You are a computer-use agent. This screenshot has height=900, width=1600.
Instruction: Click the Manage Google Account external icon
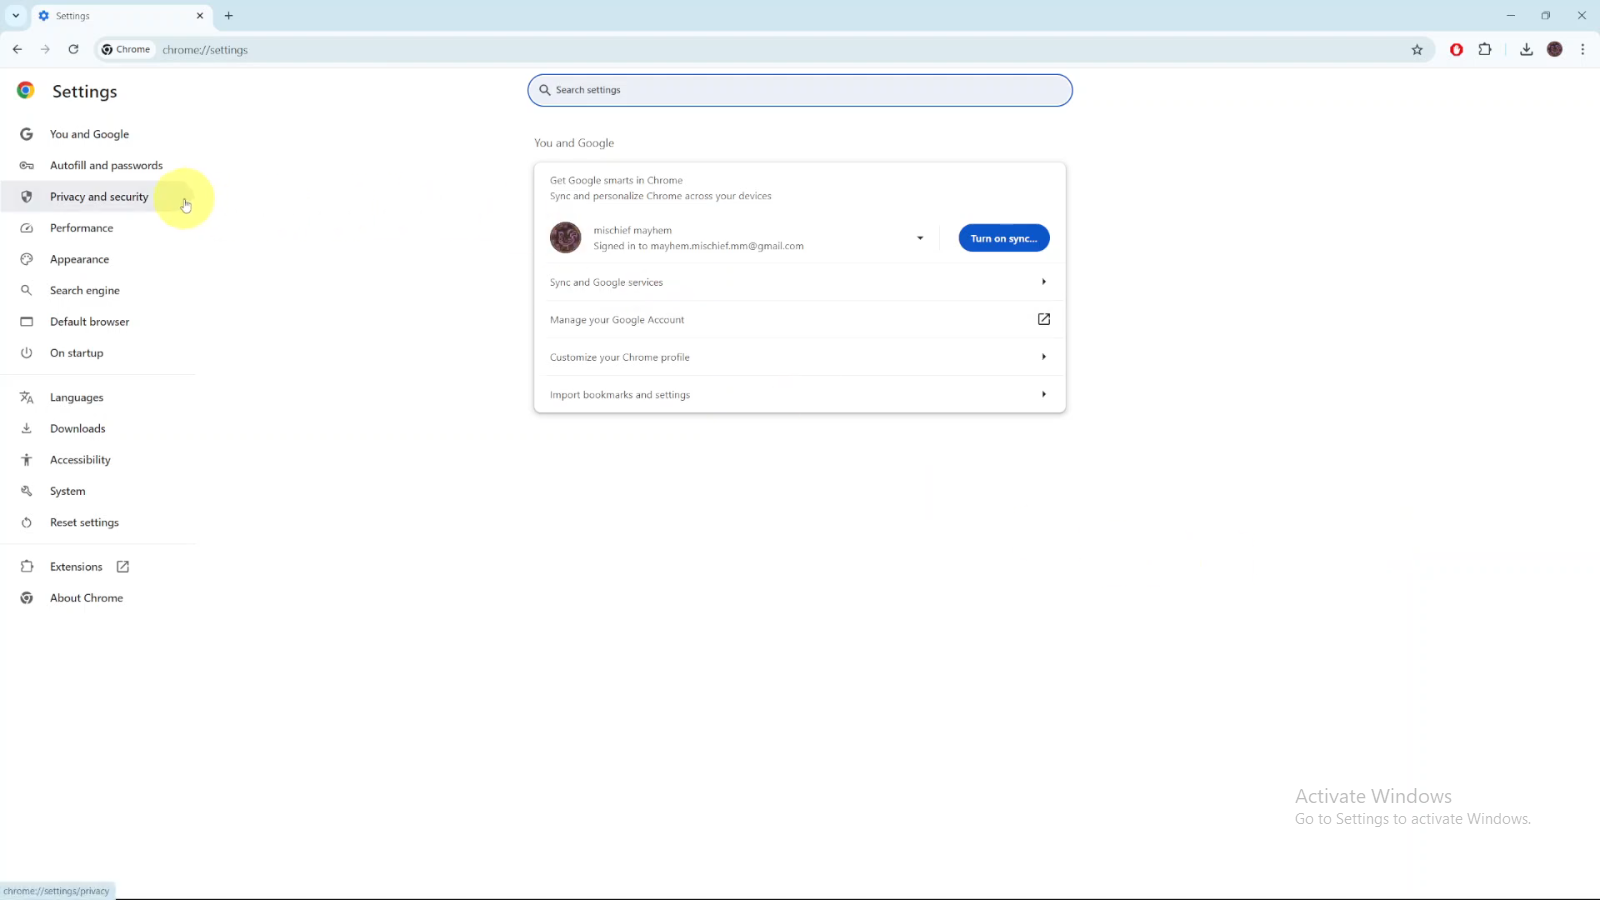1044,319
